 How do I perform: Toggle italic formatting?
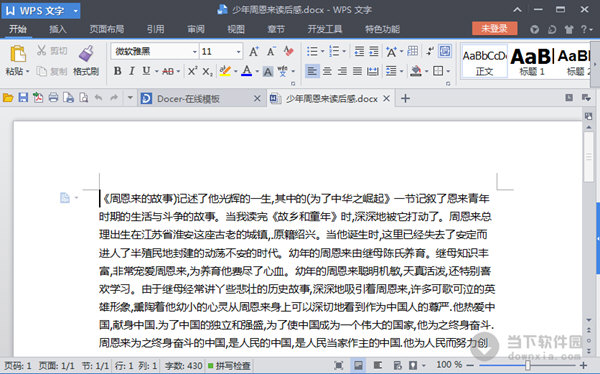pos(132,71)
